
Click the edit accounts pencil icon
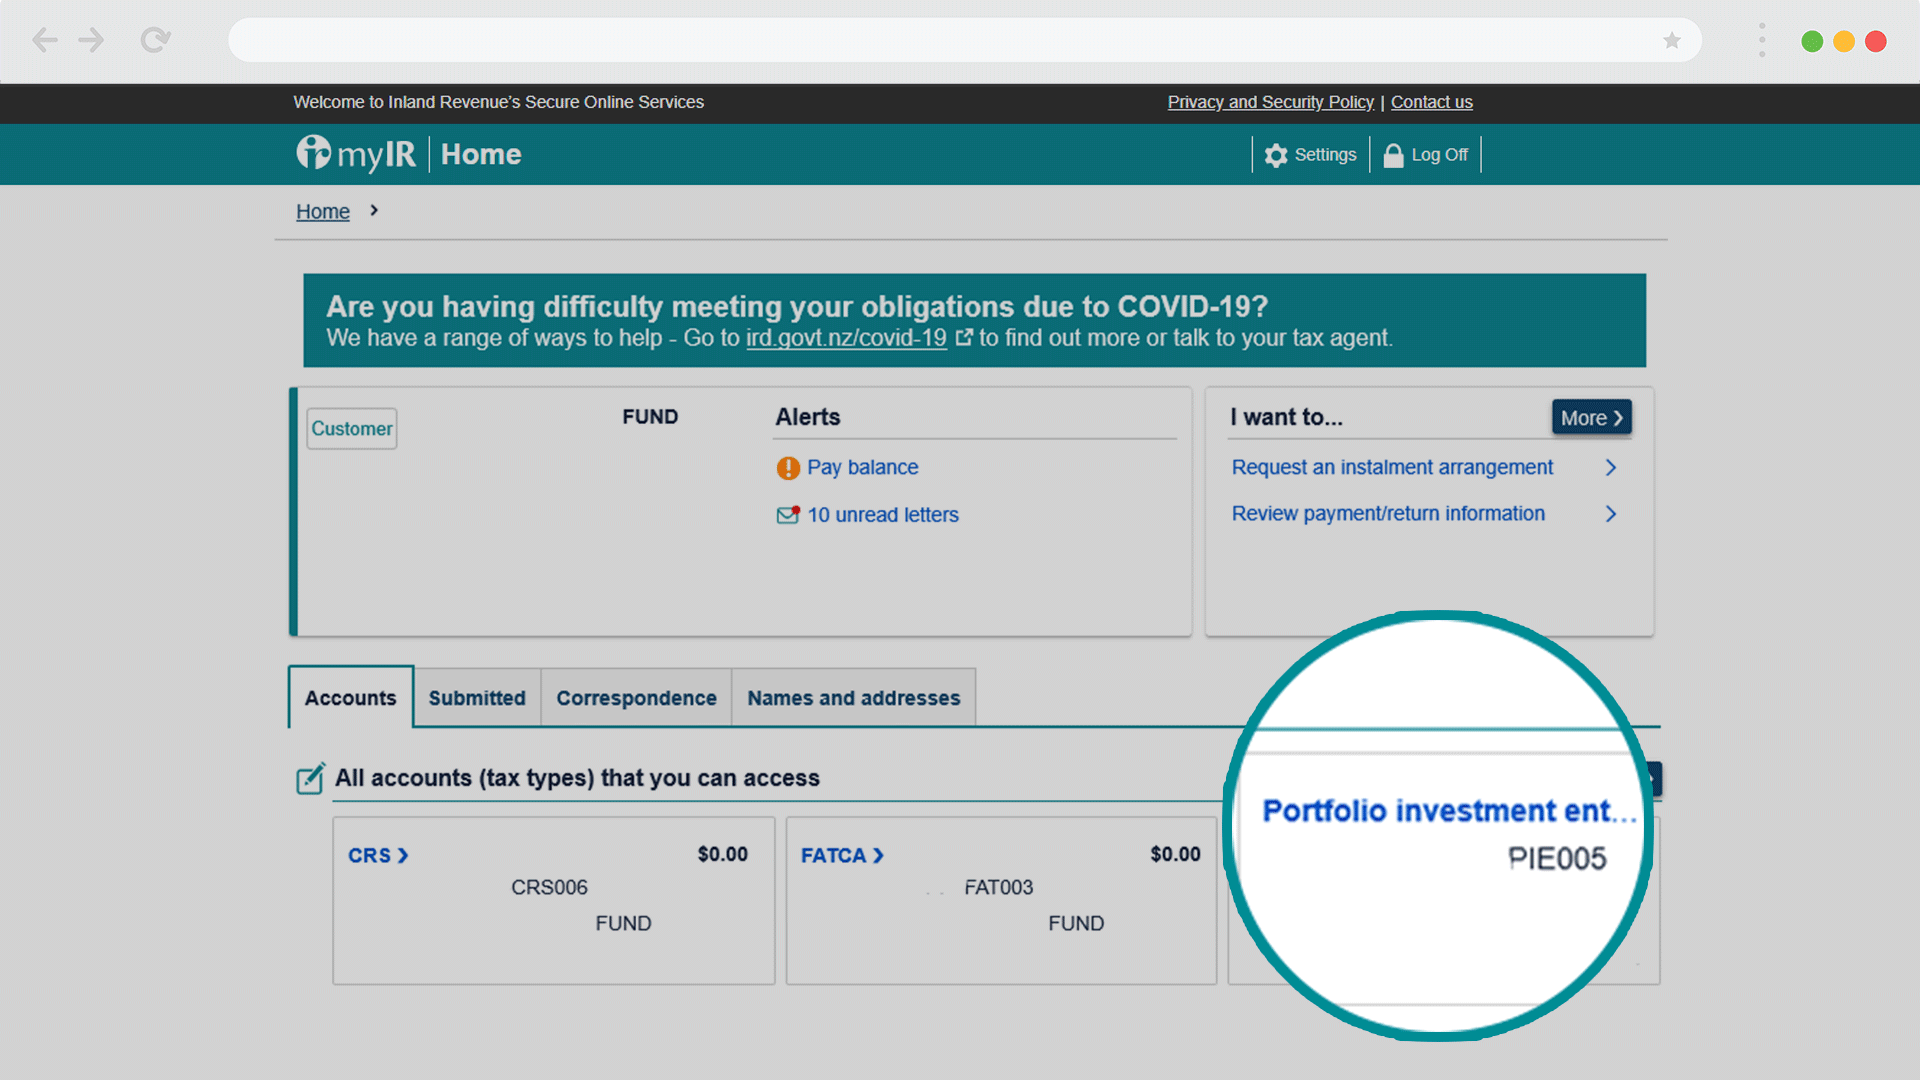click(310, 778)
